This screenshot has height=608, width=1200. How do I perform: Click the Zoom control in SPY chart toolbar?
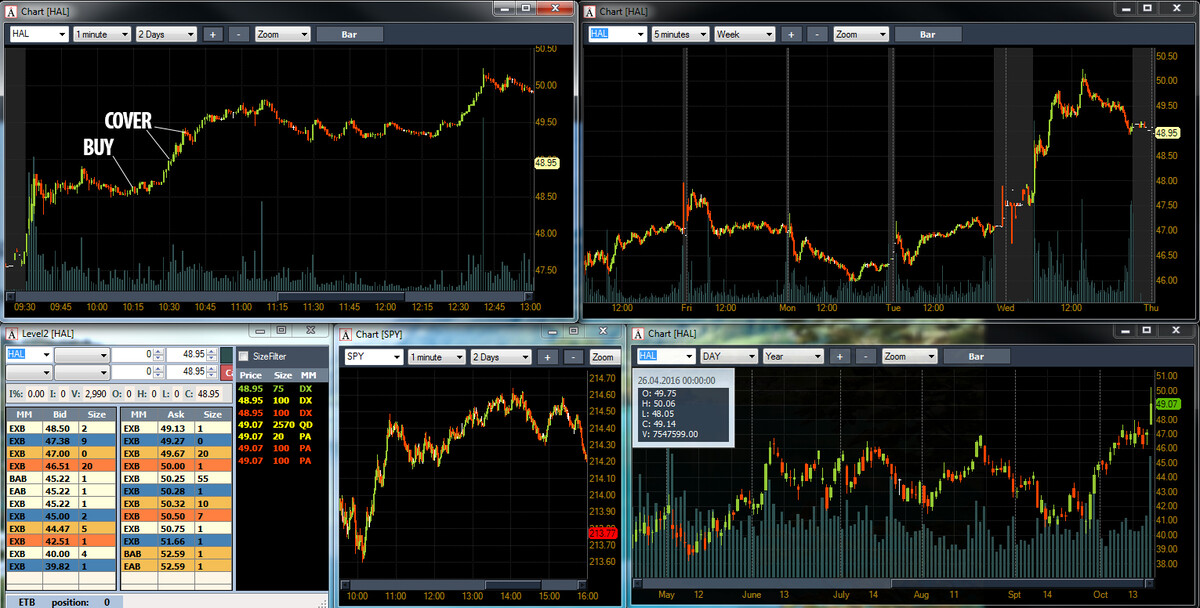[x=603, y=357]
